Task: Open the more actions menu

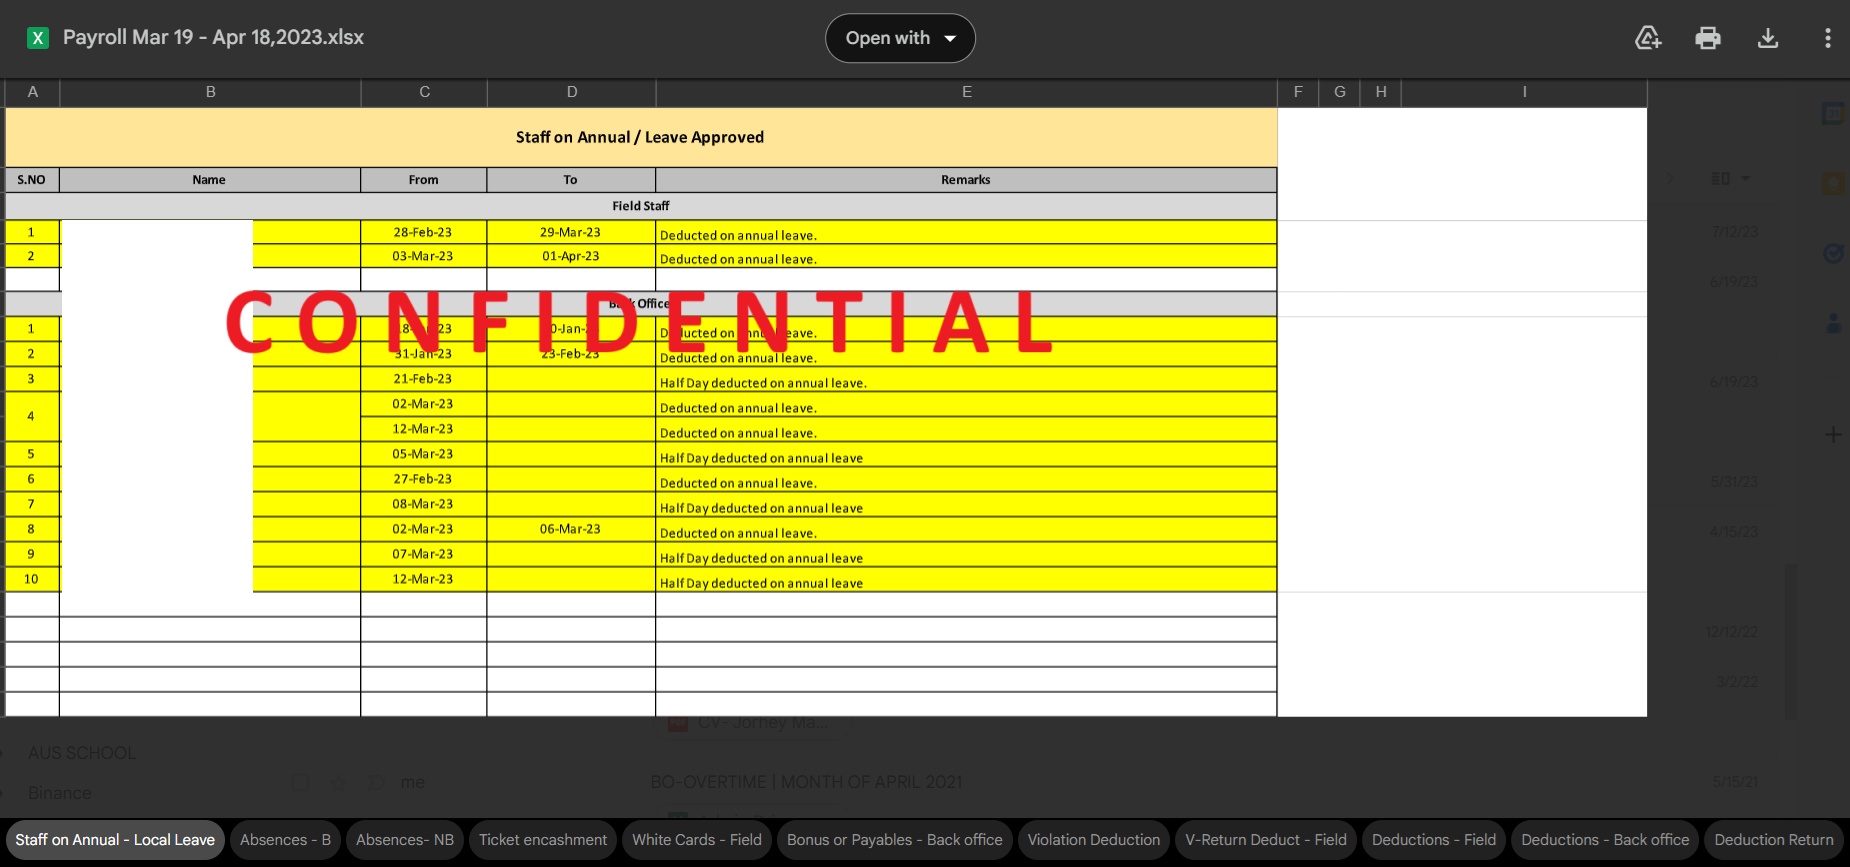Action: coord(1828,38)
